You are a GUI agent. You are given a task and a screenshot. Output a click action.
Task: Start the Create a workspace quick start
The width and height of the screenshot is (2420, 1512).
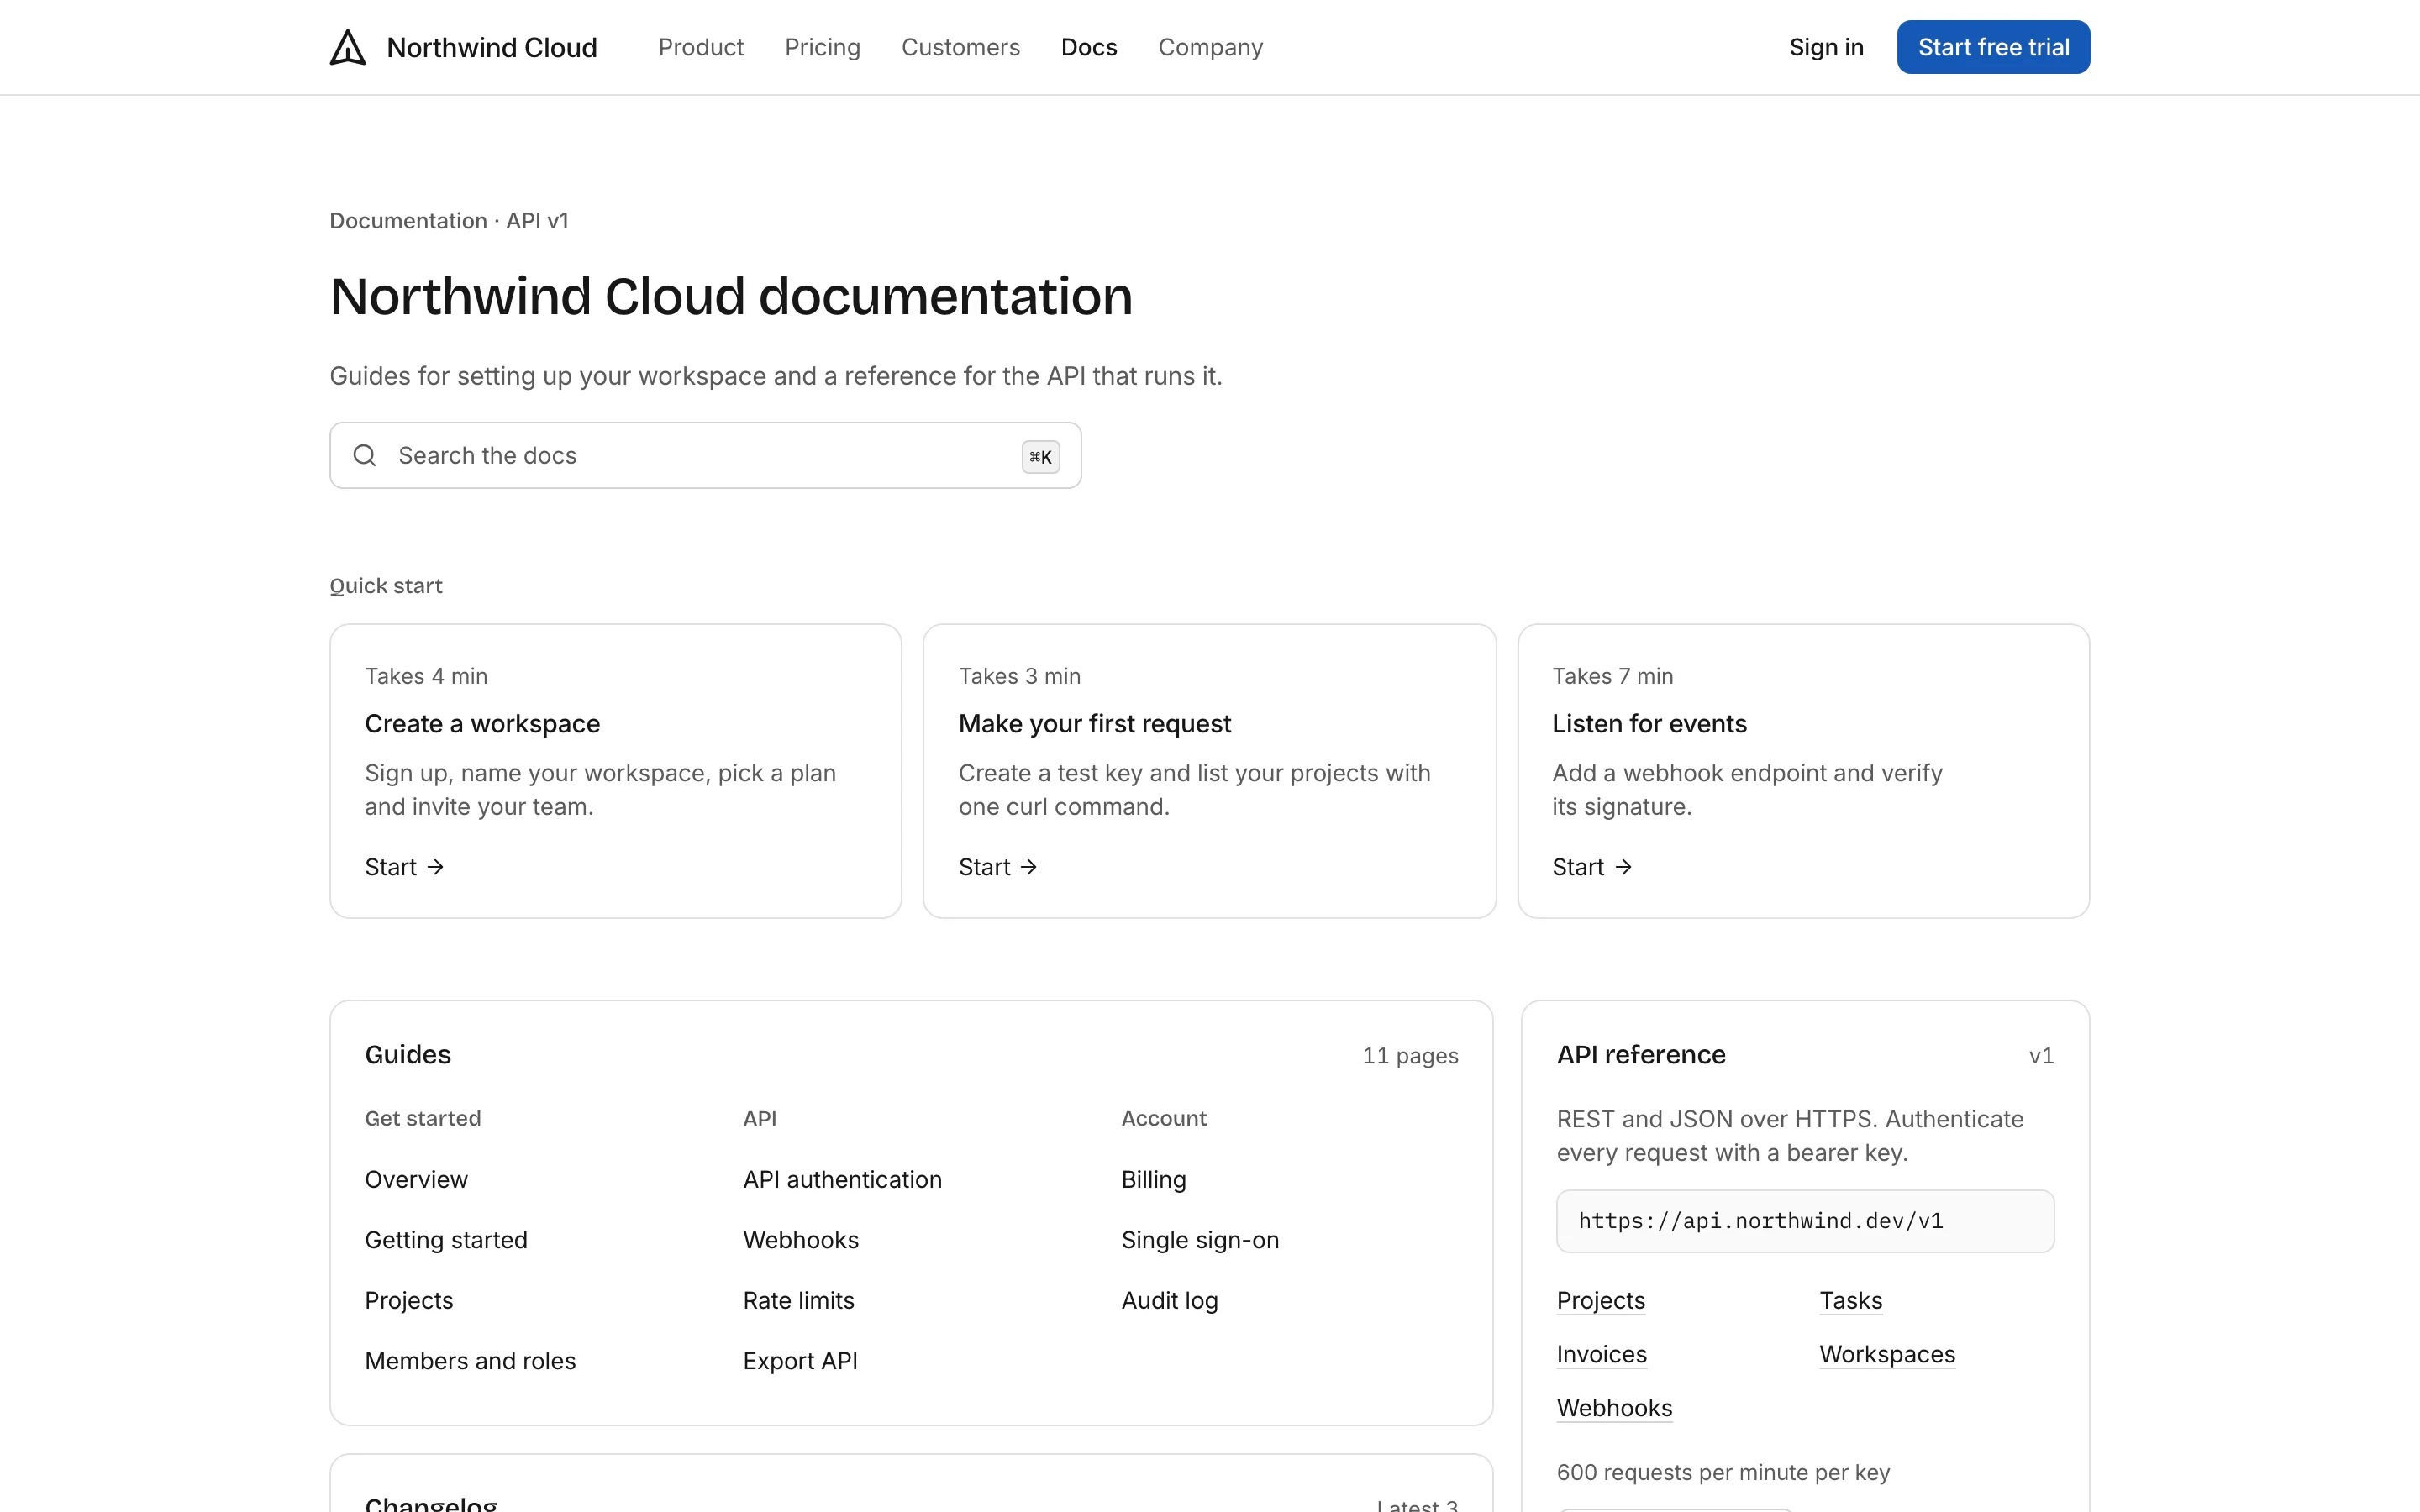404,867
